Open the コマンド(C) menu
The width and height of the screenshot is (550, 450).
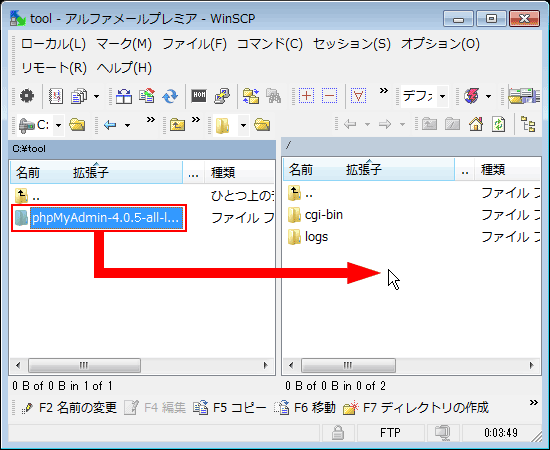click(270, 44)
